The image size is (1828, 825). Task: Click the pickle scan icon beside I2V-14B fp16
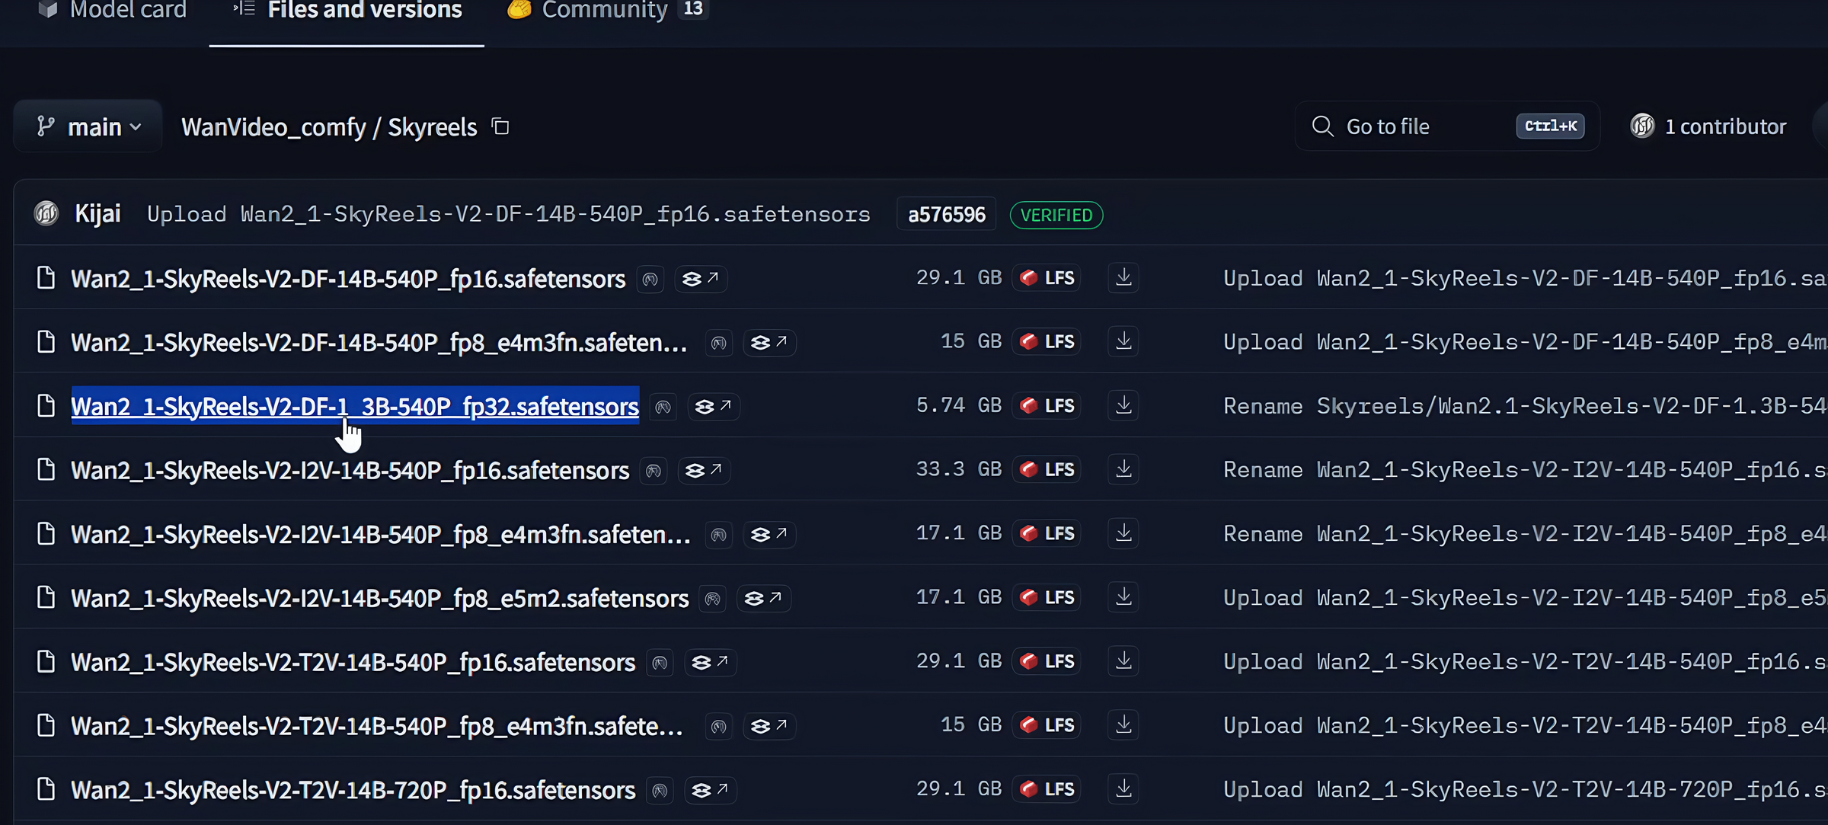point(654,471)
